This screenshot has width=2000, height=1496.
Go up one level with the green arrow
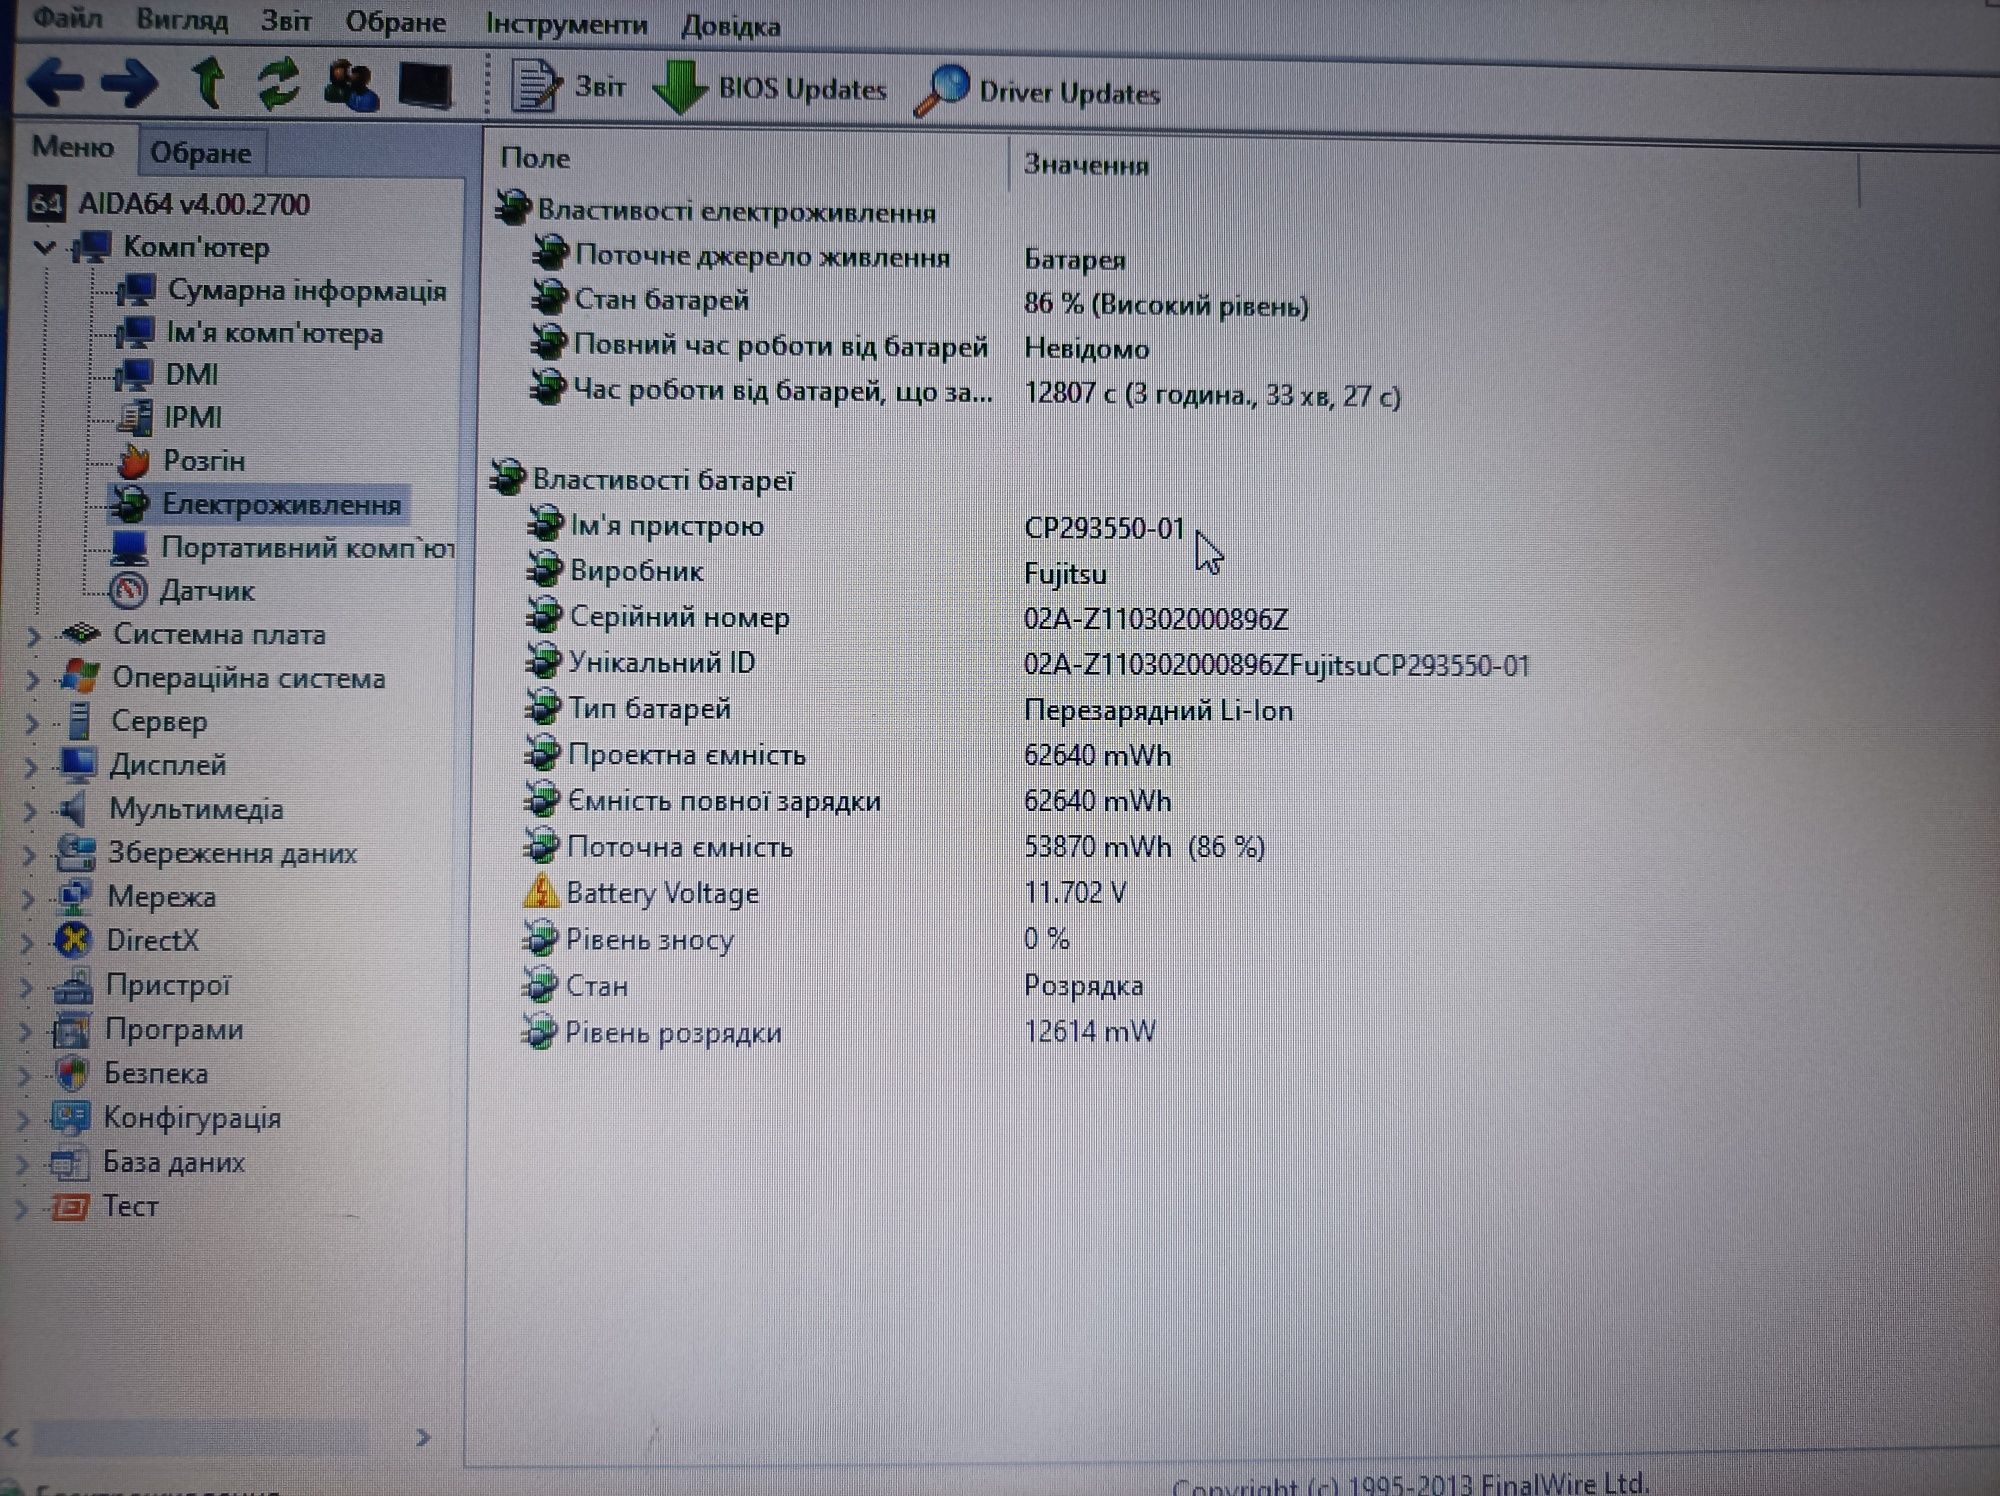click(209, 83)
